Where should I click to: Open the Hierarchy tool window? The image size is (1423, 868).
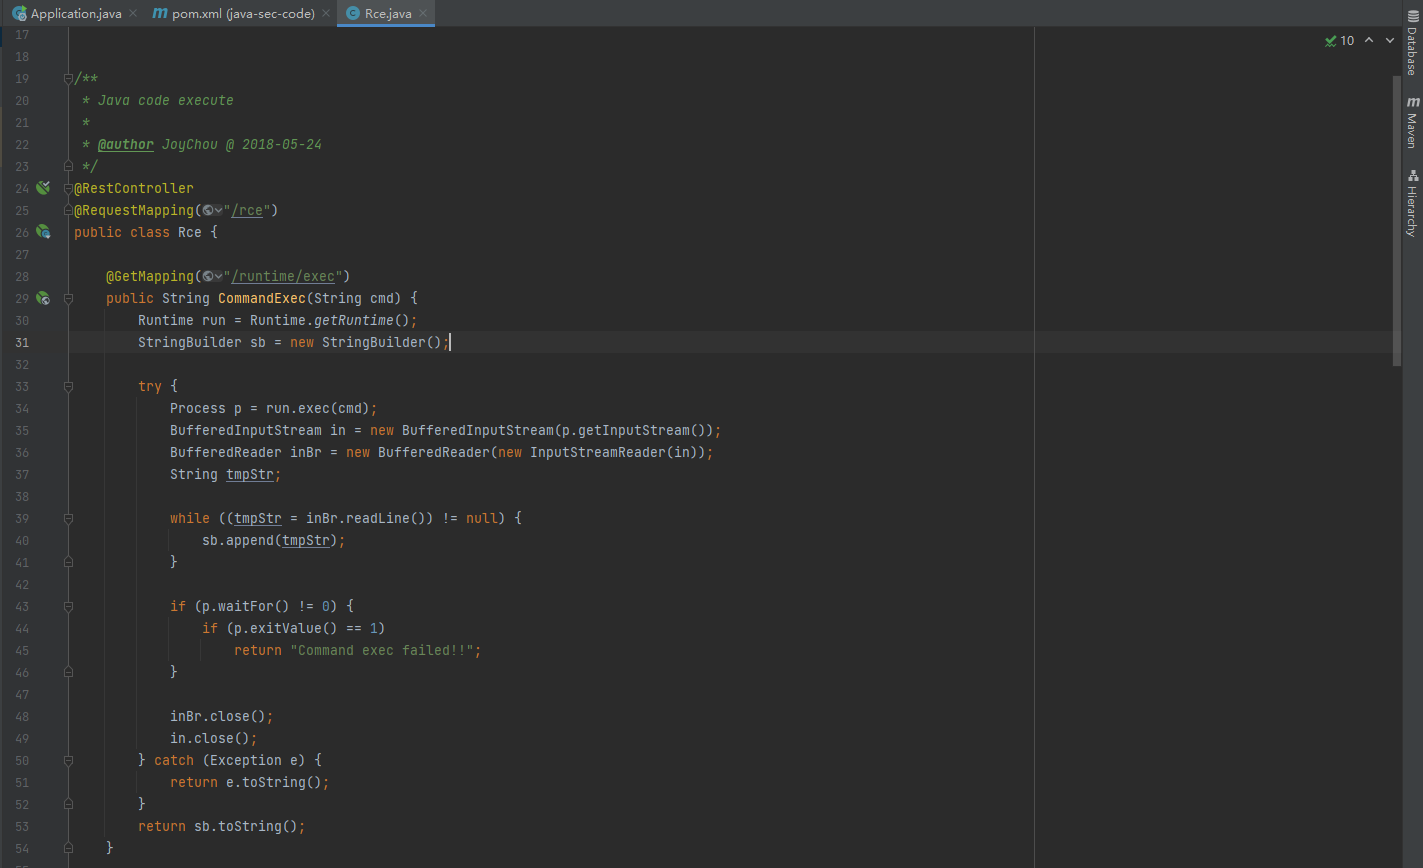pos(1411,204)
